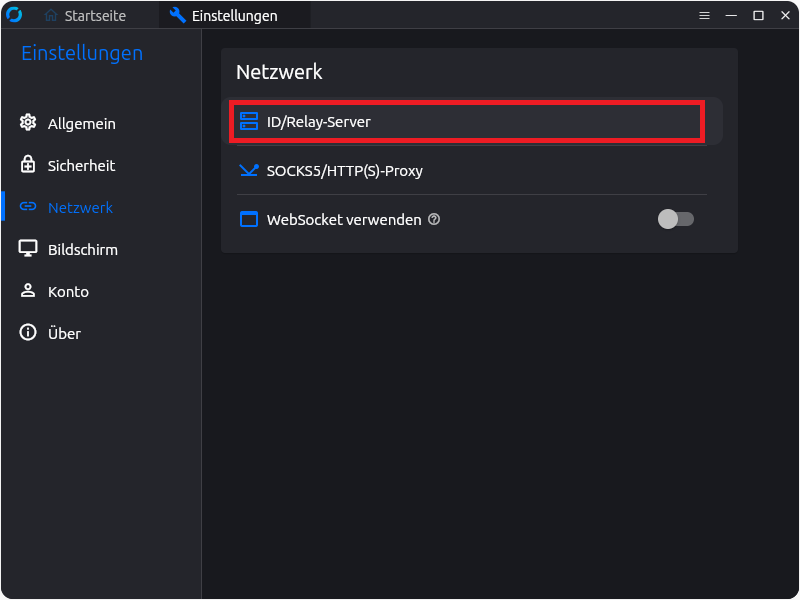Select the Konto user icon

point(28,291)
